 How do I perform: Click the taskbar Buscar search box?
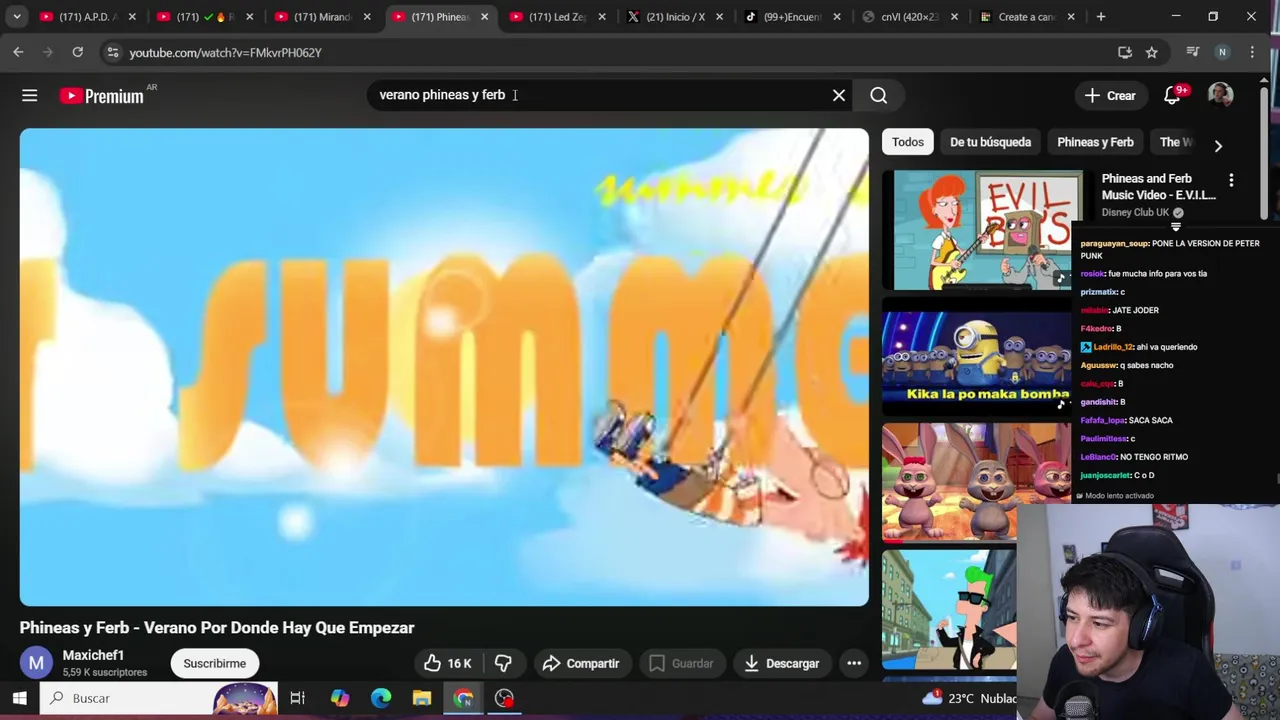click(158, 698)
